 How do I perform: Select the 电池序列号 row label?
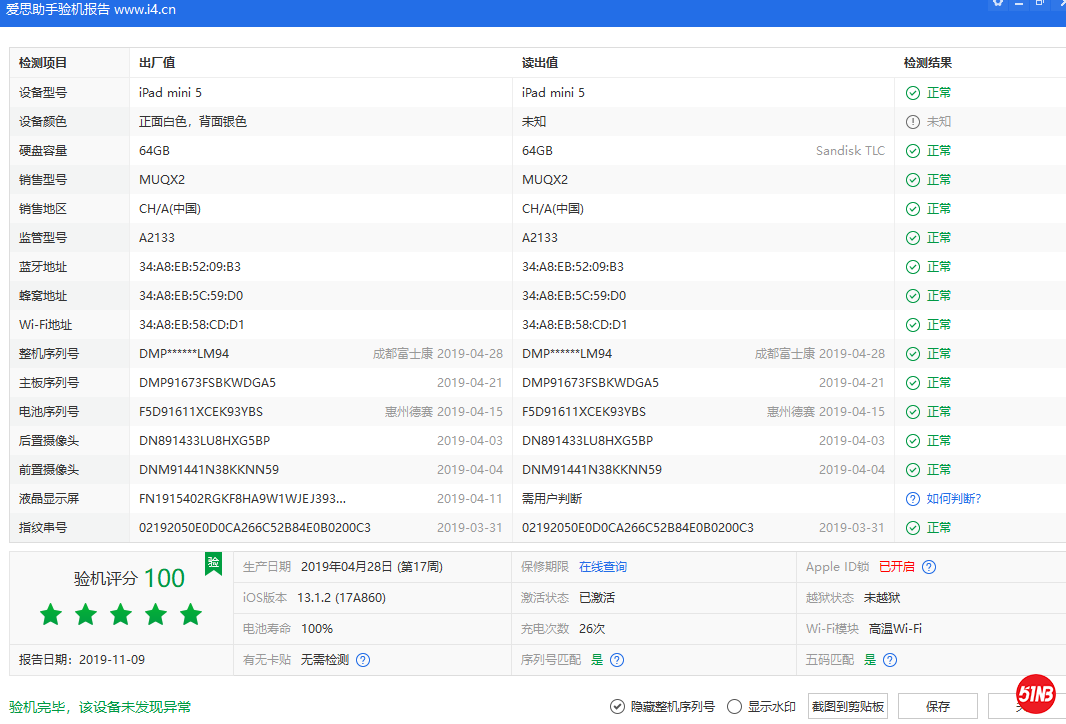pyautogui.click(x=49, y=412)
